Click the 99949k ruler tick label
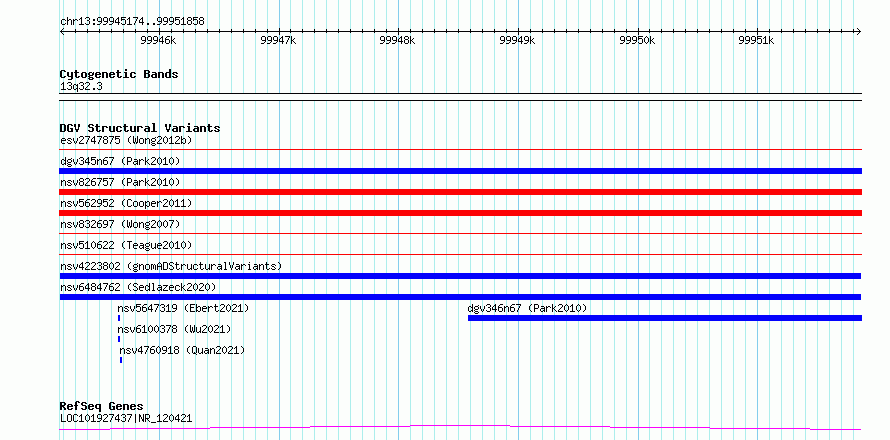The image size is (890, 440). pos(517,40)
